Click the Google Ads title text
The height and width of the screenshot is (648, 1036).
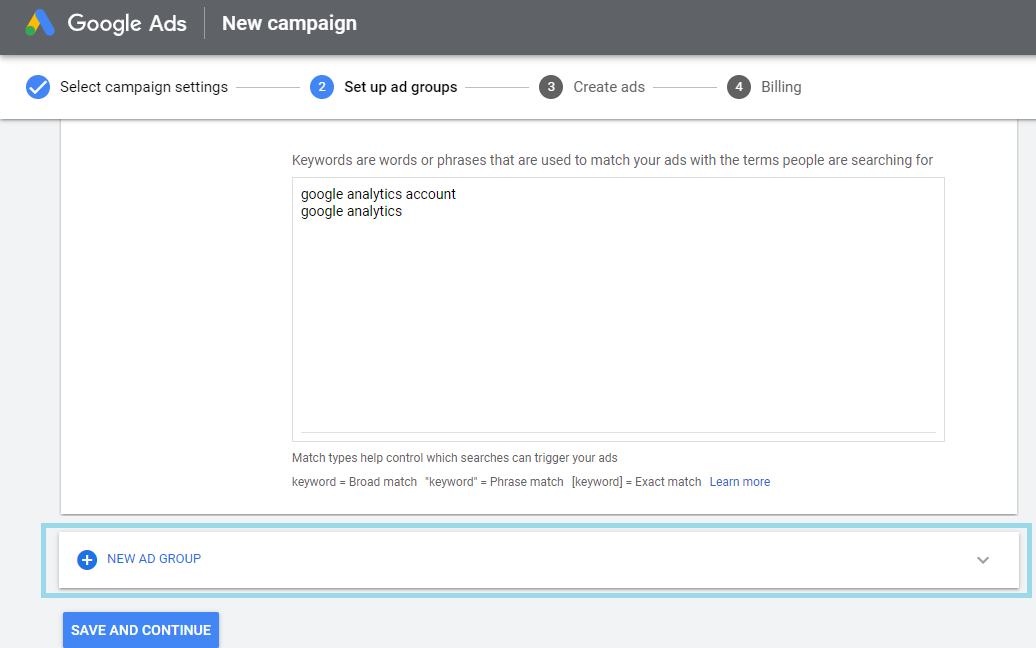[x=127, y=23]
